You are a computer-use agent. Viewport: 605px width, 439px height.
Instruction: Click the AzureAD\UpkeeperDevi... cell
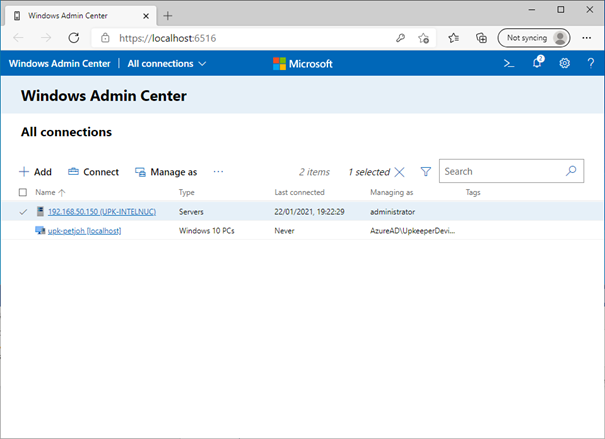[x=412, y=231]
